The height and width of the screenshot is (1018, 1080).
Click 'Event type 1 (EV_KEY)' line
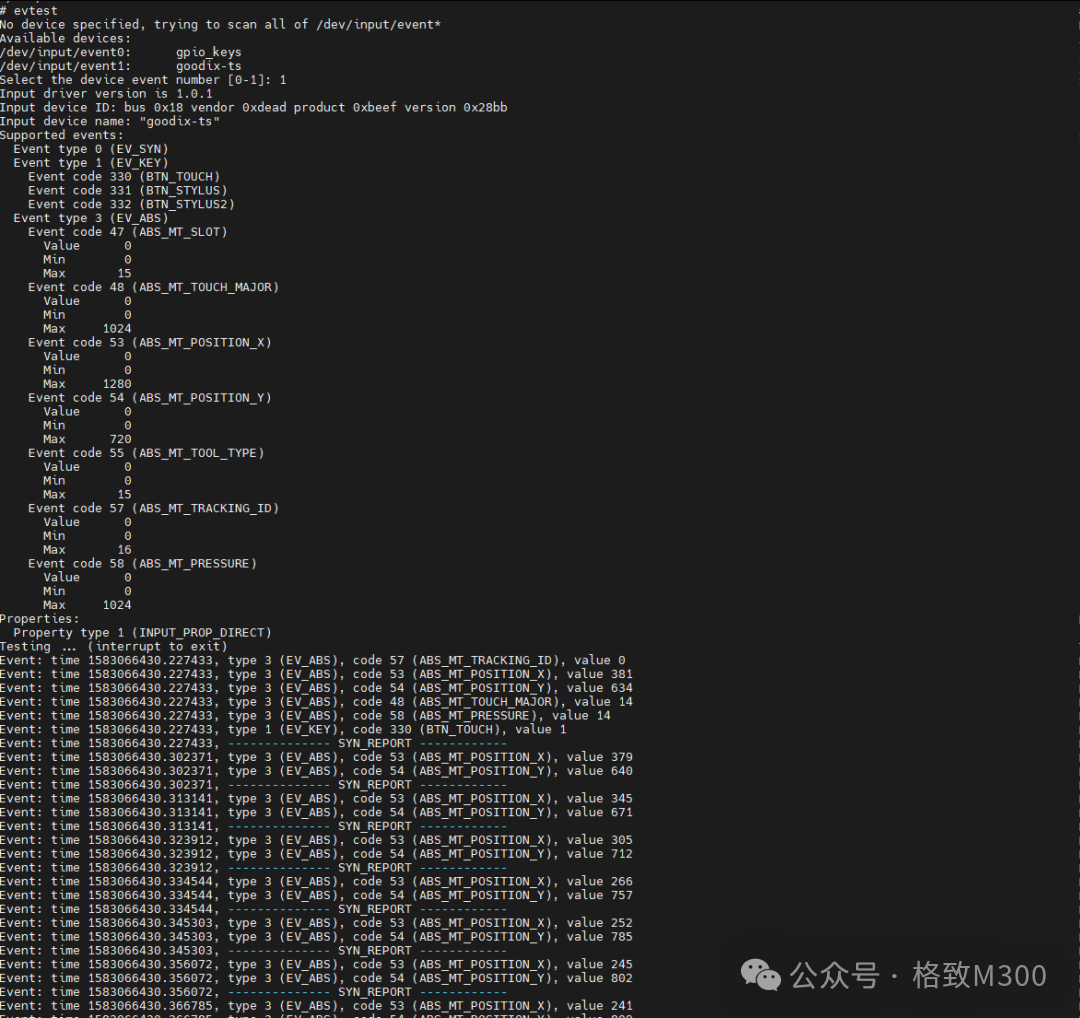(x=91, y=163)
